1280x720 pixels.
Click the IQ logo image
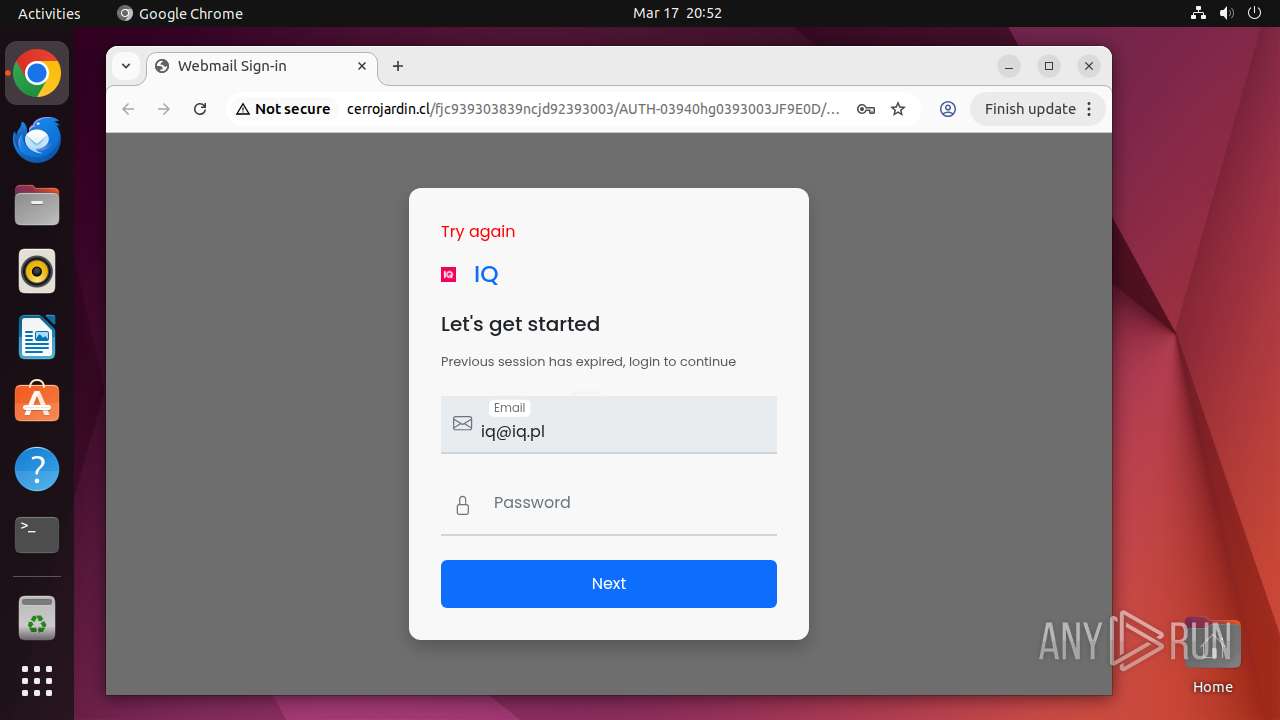click(x=449, y=274)
